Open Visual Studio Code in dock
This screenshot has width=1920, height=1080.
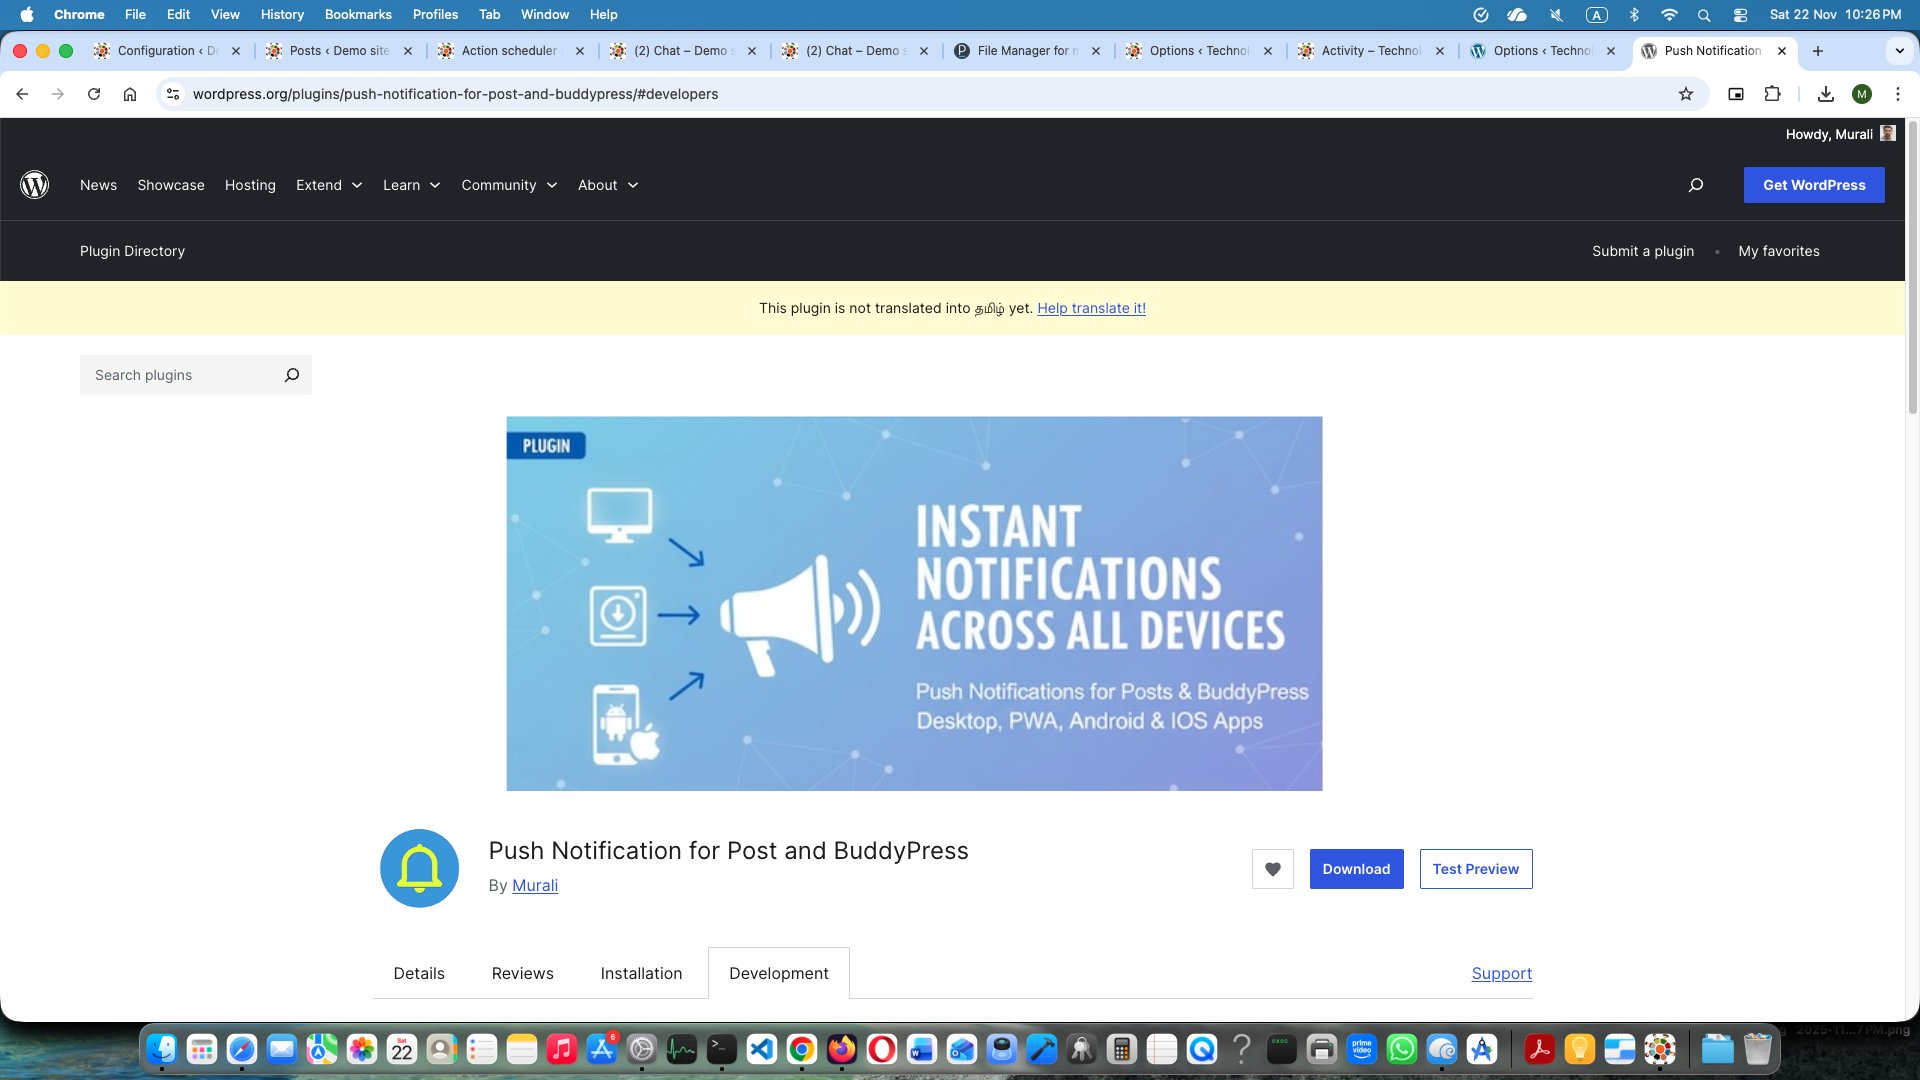pos(762,1049)
